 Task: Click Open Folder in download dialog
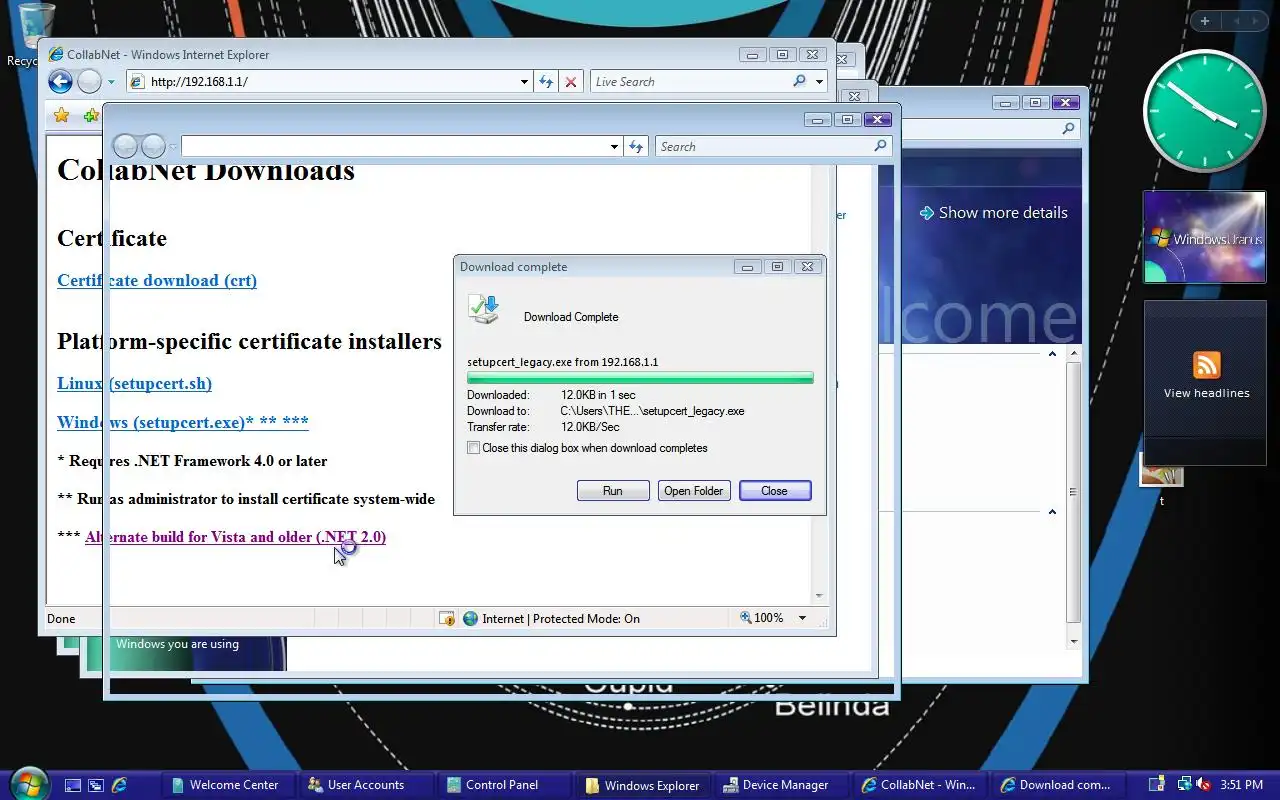(694, 491)
